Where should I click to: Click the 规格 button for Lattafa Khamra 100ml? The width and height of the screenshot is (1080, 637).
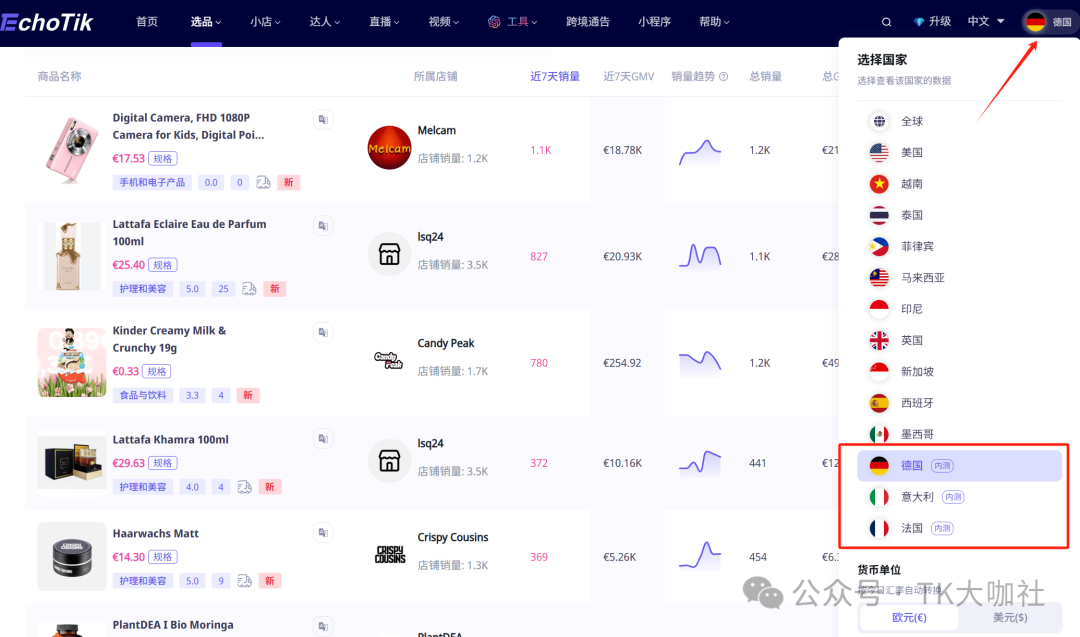pos(163,462)
